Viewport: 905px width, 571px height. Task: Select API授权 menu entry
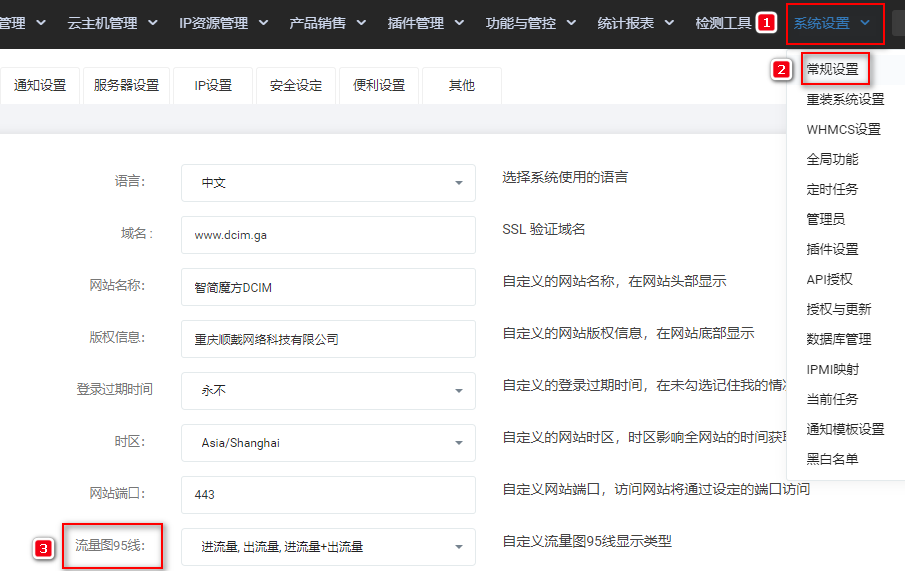pos(829,279)
